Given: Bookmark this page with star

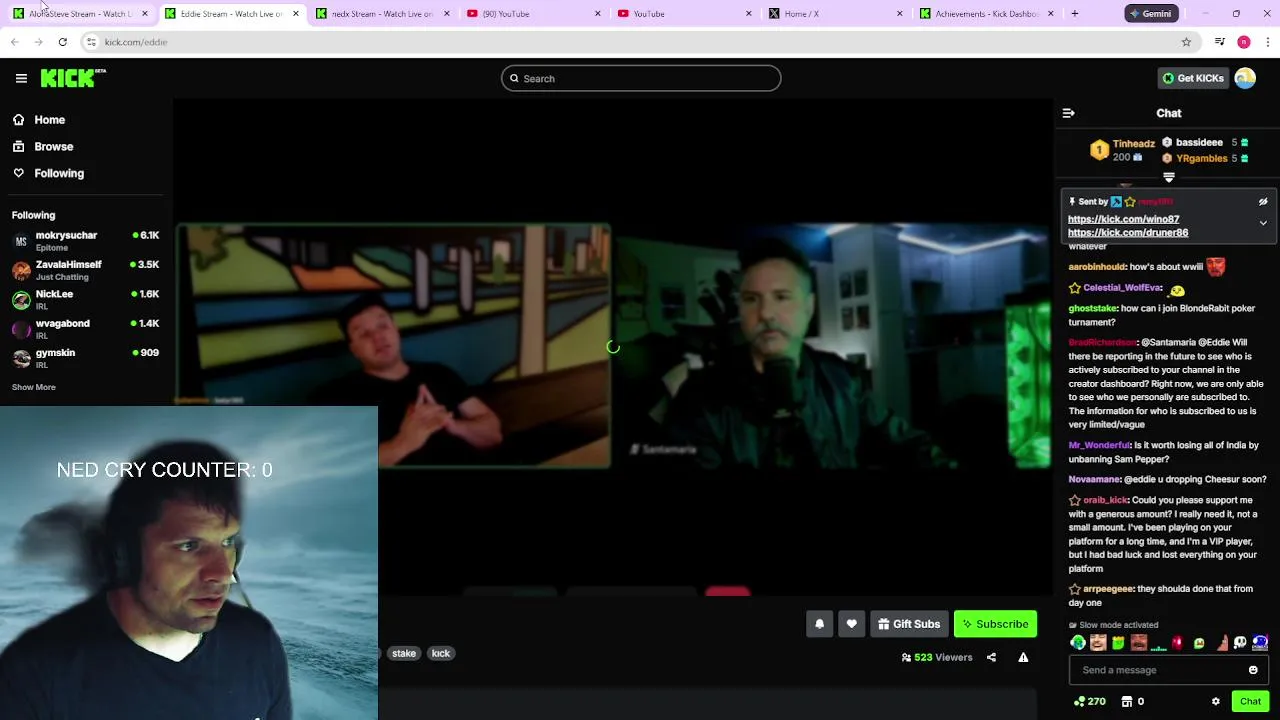Looking at the screenshot, I should [x=1186, y=42].
